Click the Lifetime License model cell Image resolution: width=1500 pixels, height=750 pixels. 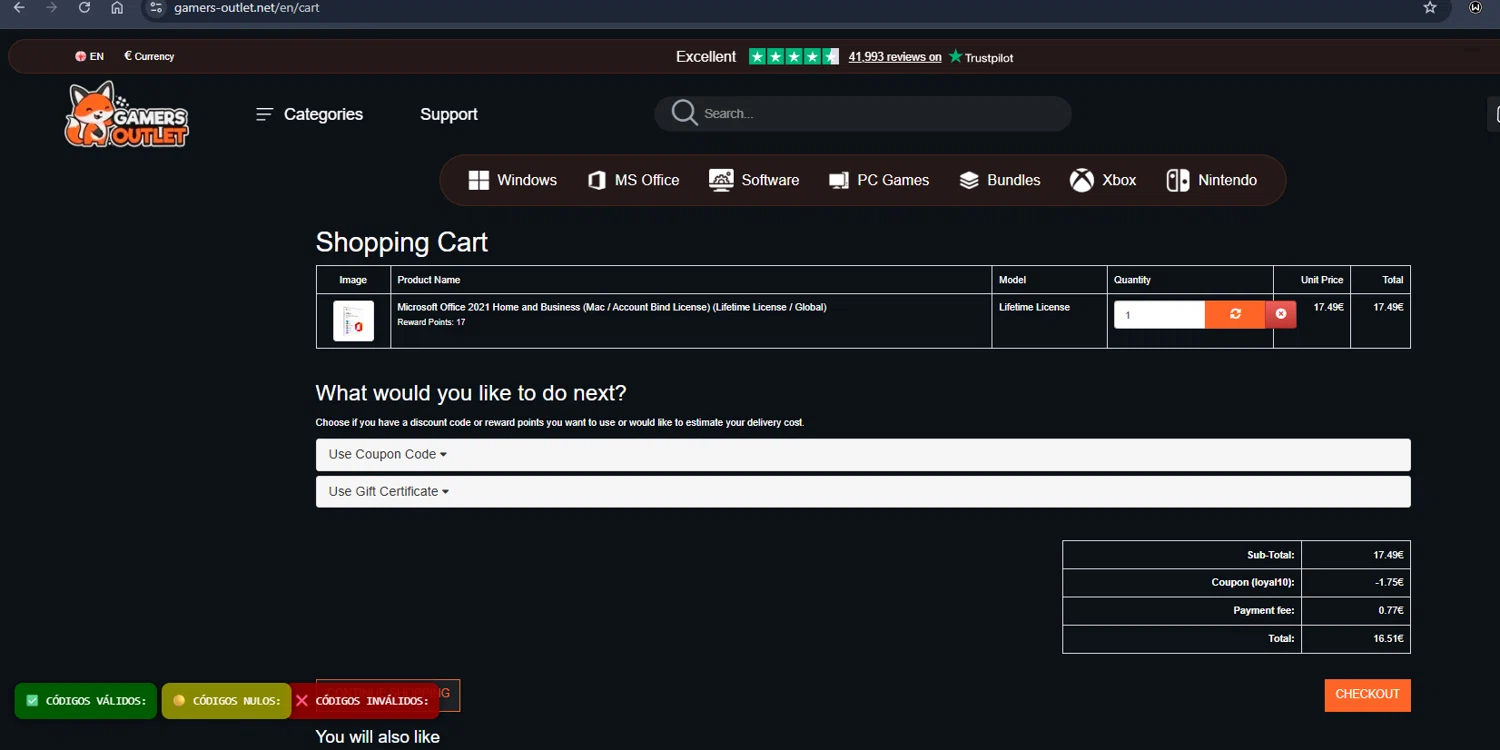click(x=1034, y=307)
